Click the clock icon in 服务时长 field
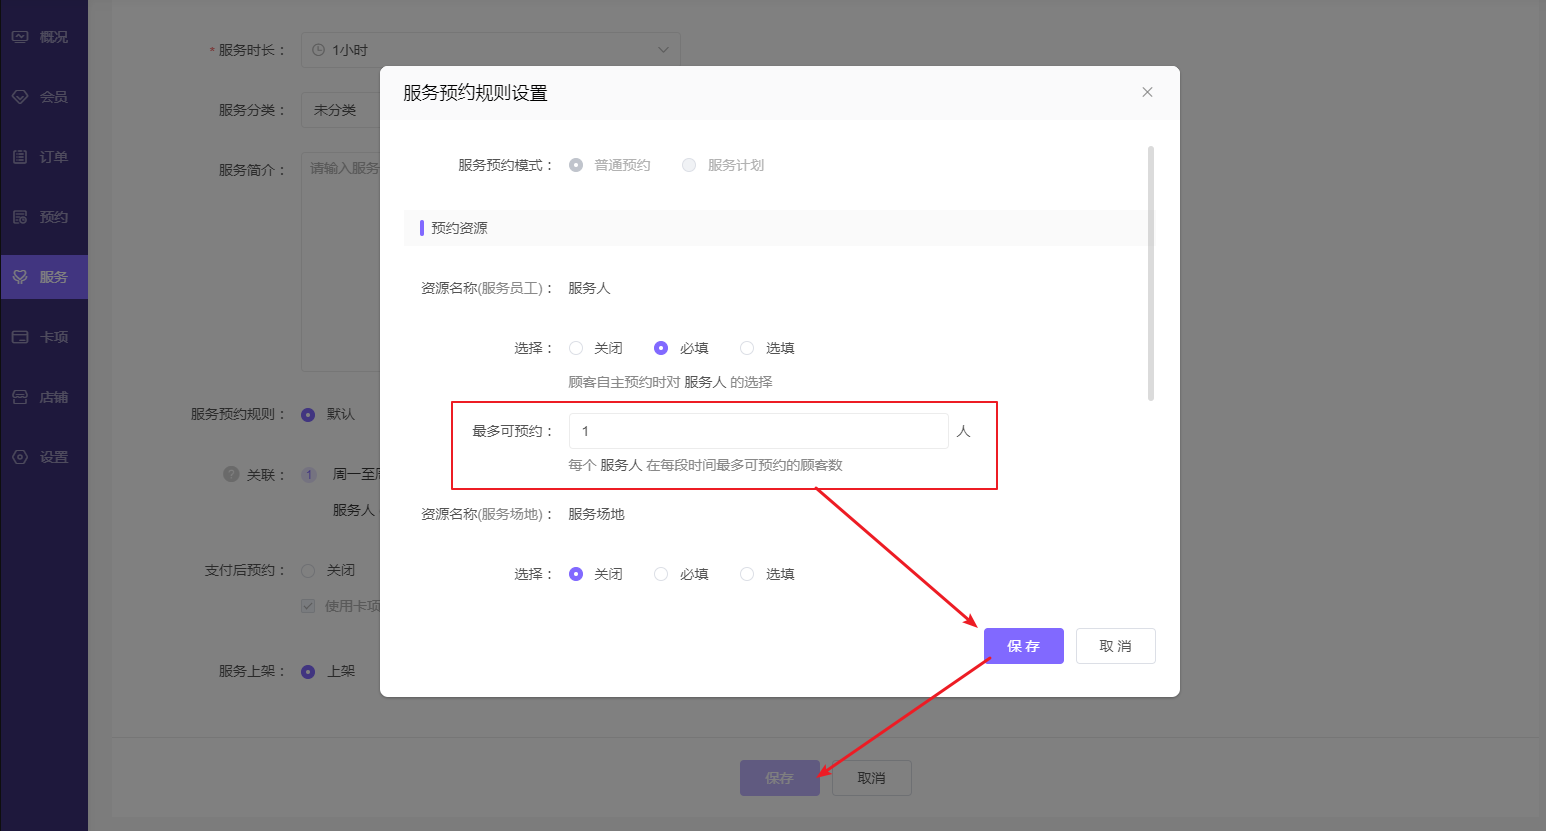This screenshot has width=1546, height=831. click(x=318, y=50)
